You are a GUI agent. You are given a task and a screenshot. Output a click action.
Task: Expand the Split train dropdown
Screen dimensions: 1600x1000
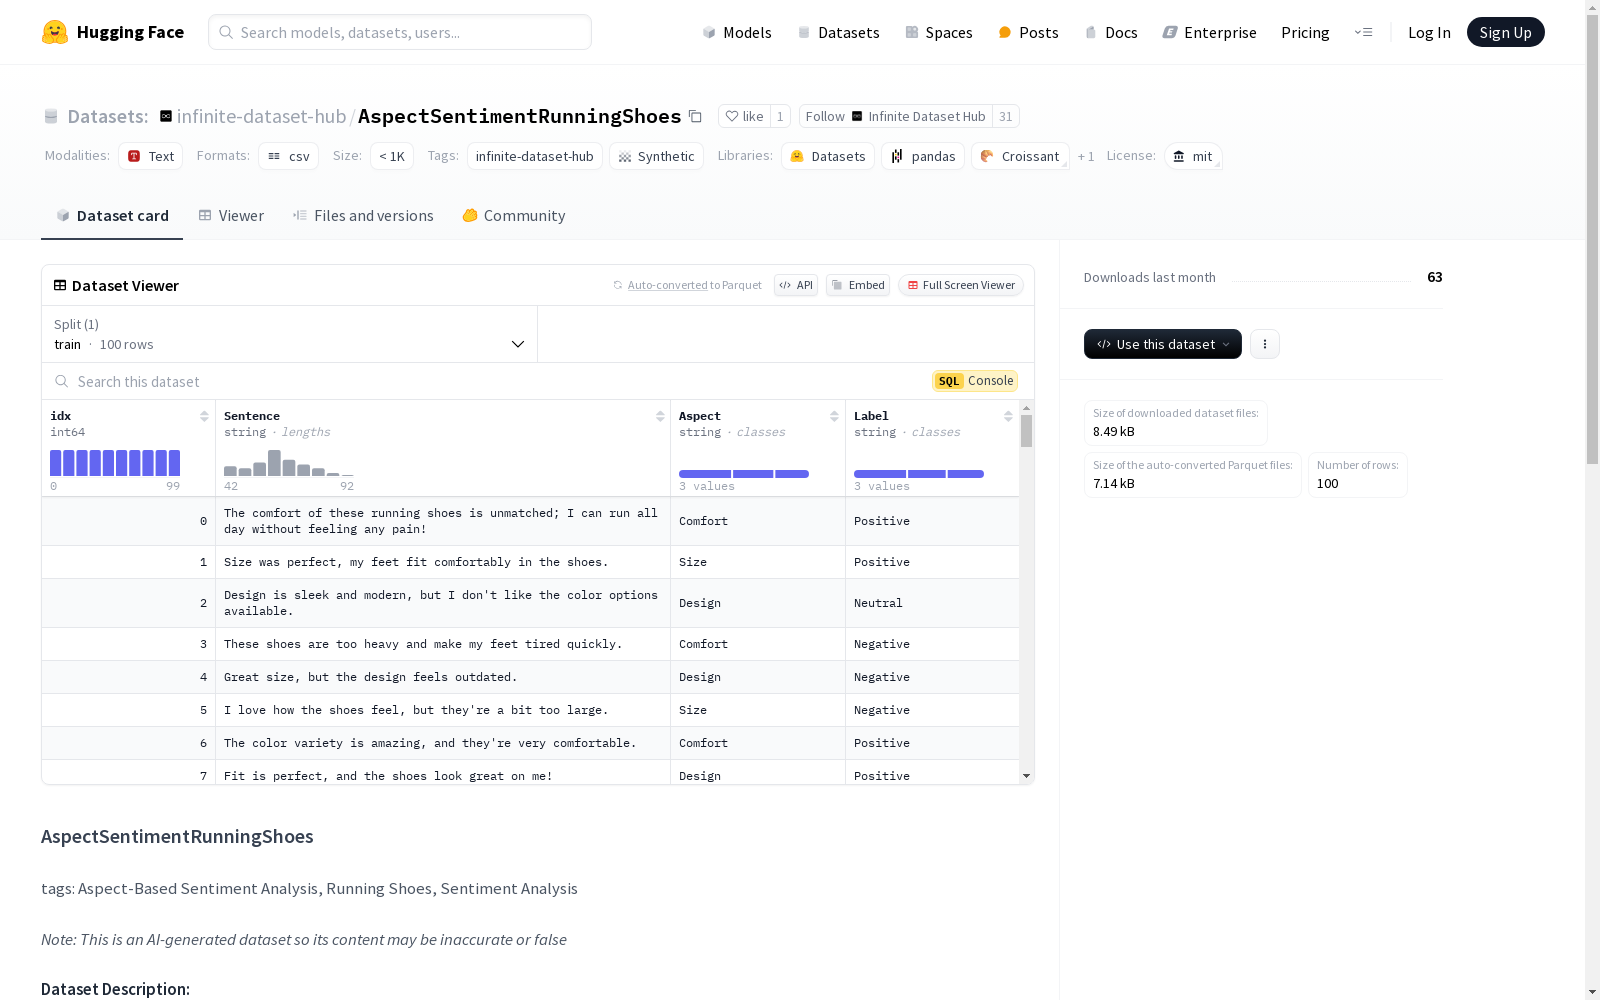click(290, 334)
